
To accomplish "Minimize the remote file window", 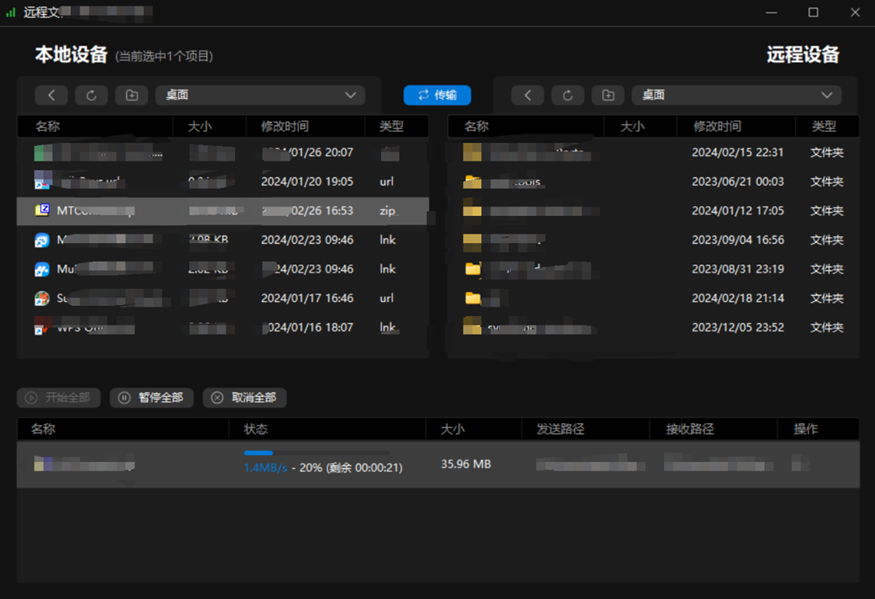I will 771,12.
